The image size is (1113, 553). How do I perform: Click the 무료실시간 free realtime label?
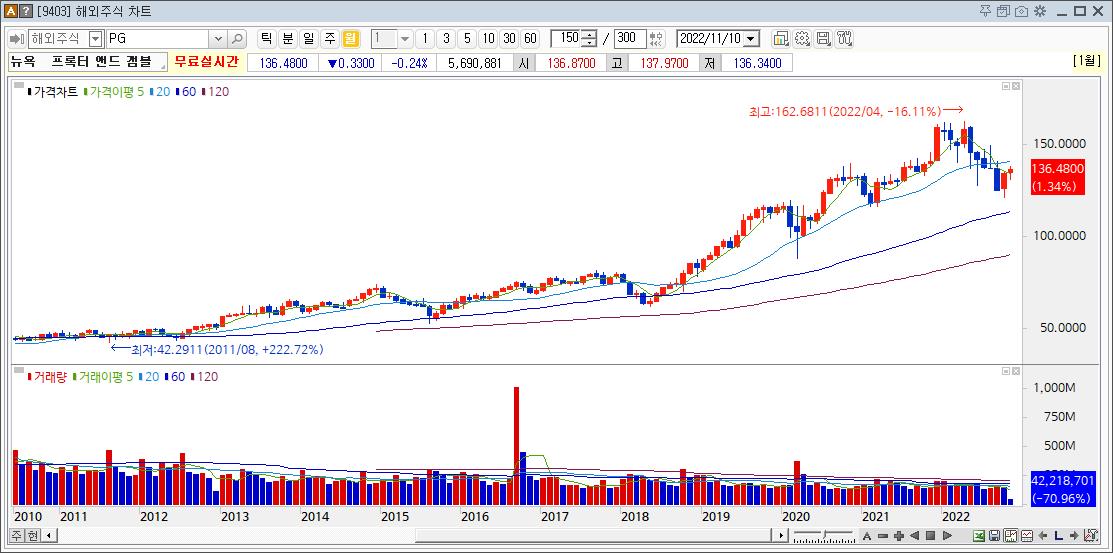click(x=207, y=62)
